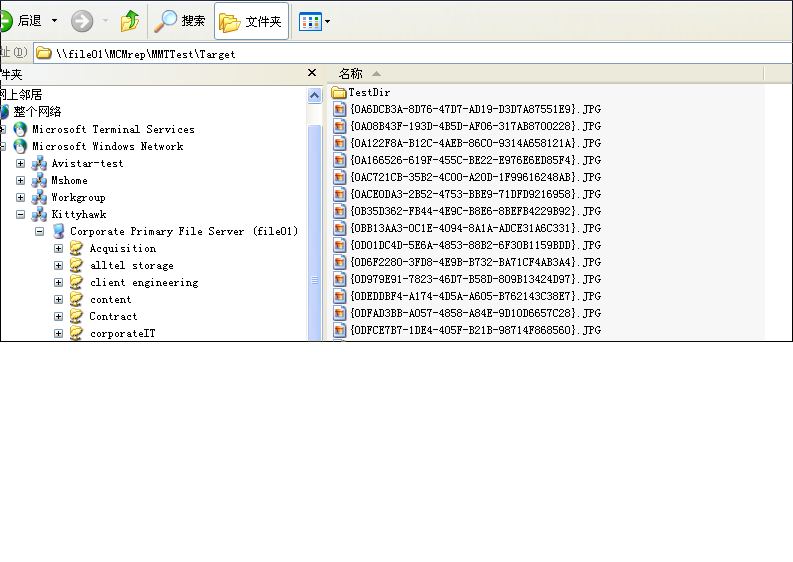The height and width of the screenshot is (562, 793).
Task: Toggle the Folders (文件夹) pane button
Action: pos(251,21)
